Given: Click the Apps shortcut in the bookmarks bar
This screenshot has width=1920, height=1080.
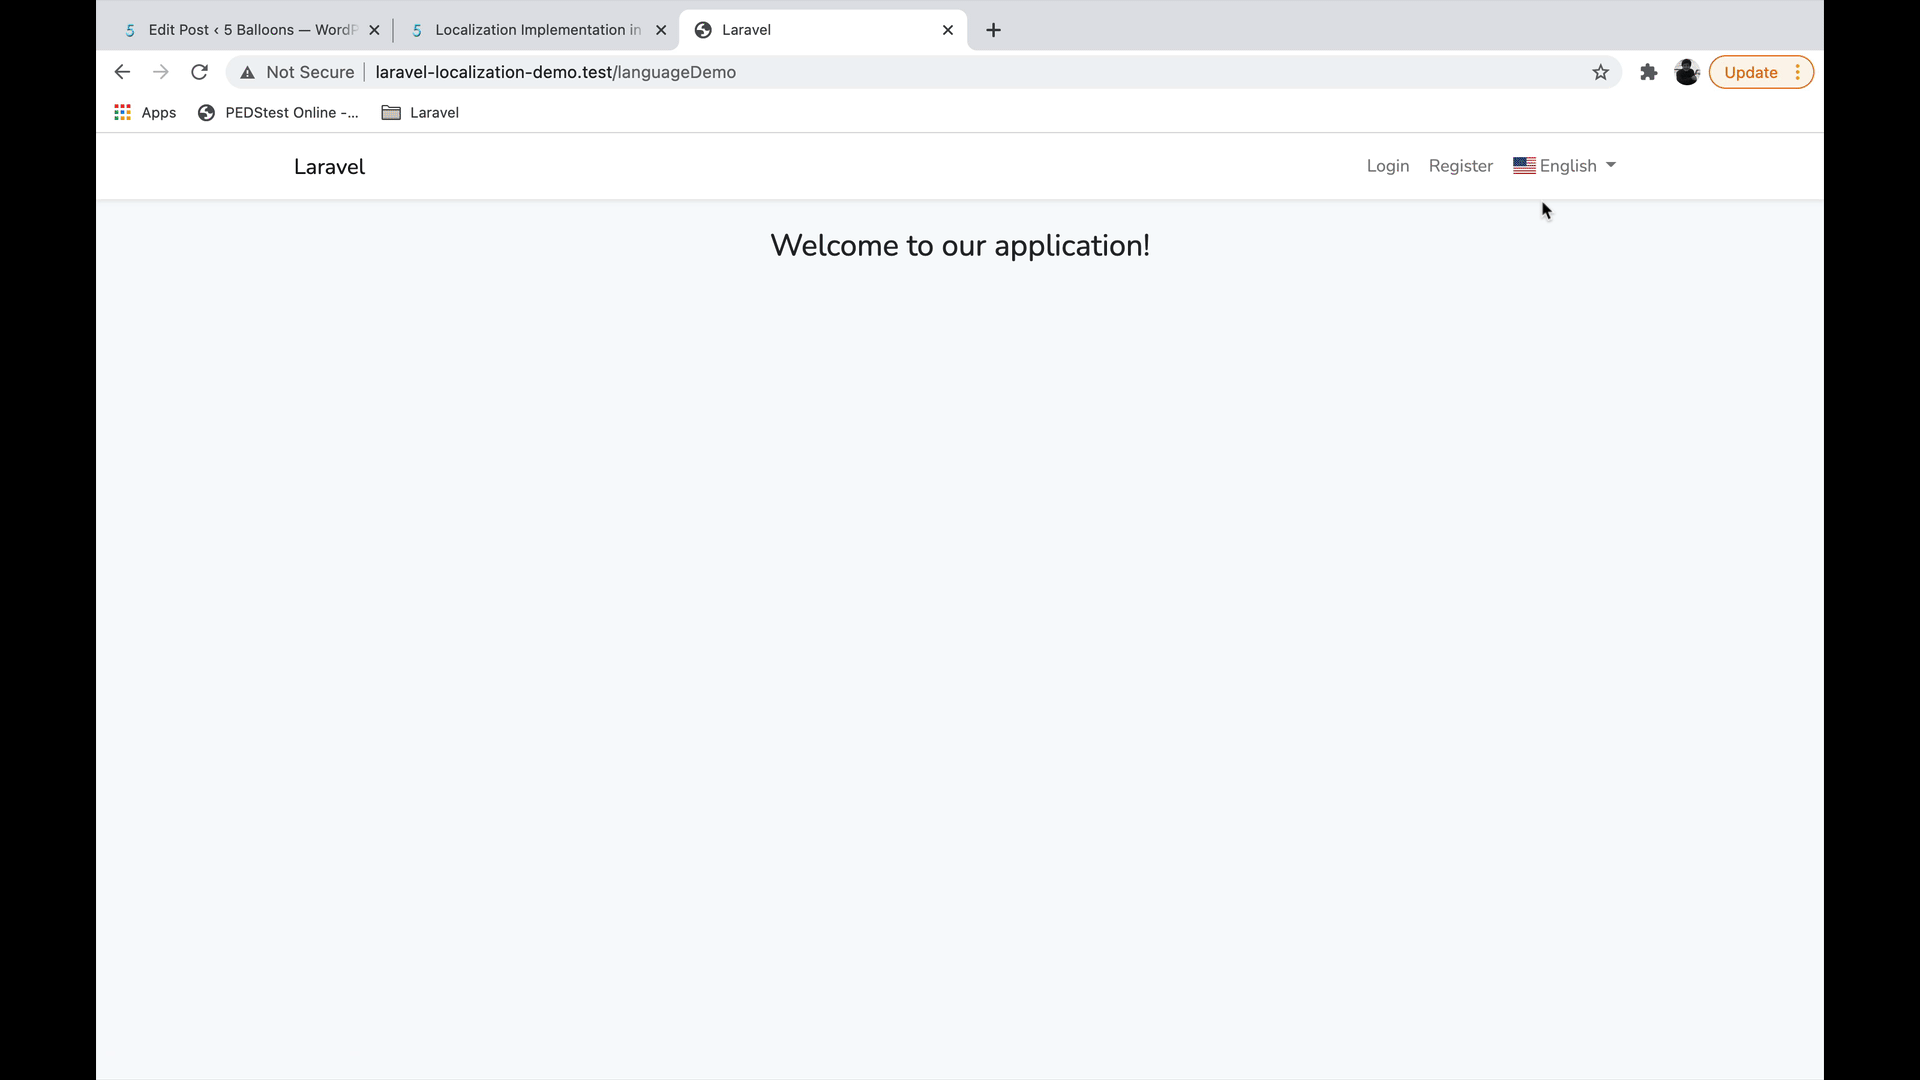Looking at the screenshot, I should click(x=144, y=113).
